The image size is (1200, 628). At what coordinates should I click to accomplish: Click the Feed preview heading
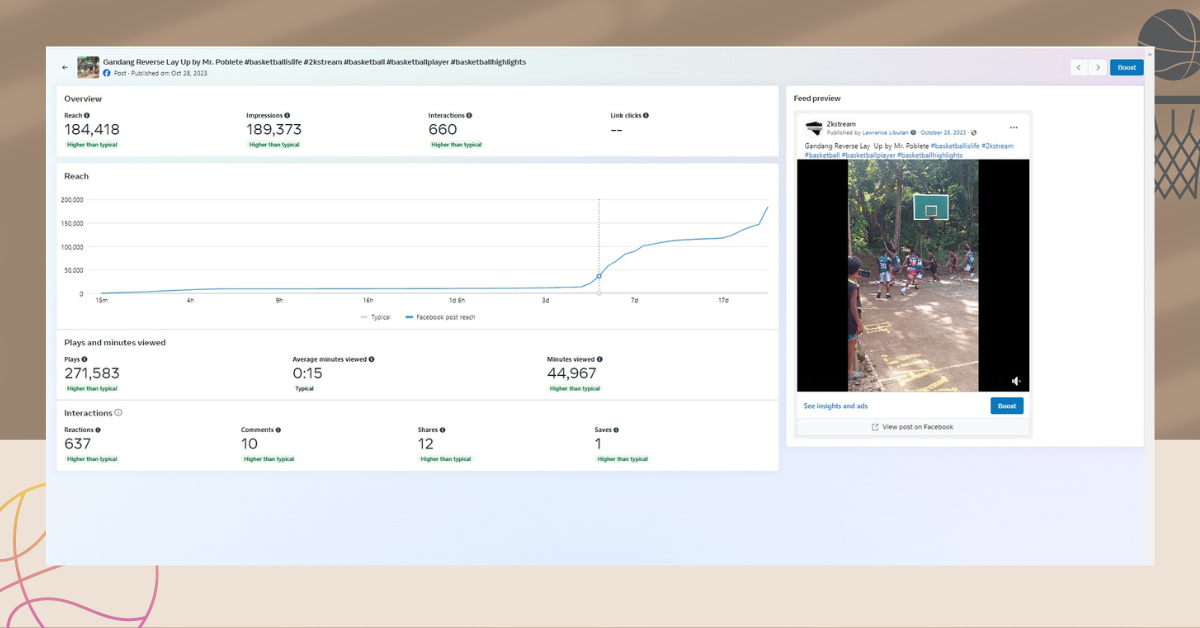point(817,98)
